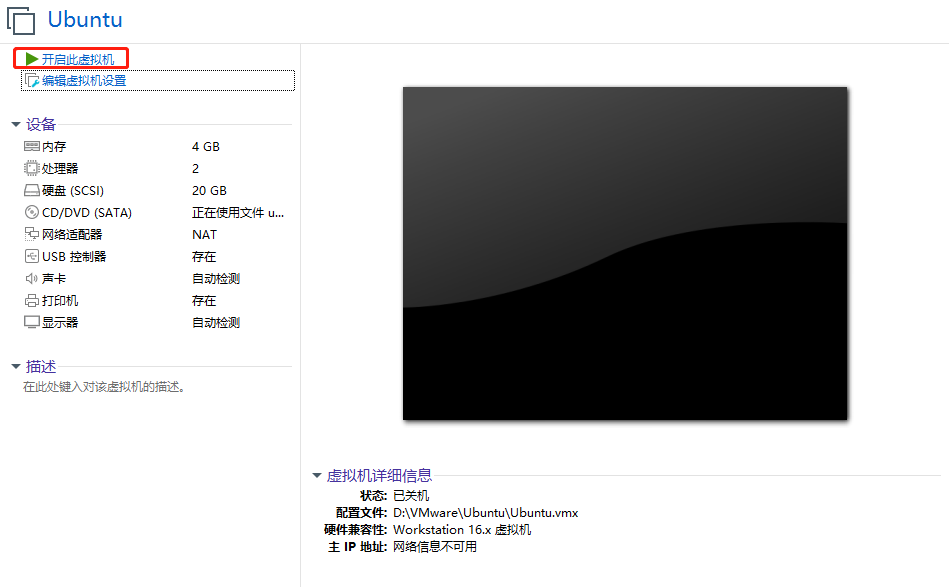Click the edit VM settings wrench icon

pyautogui.click(x=32, y=80)
